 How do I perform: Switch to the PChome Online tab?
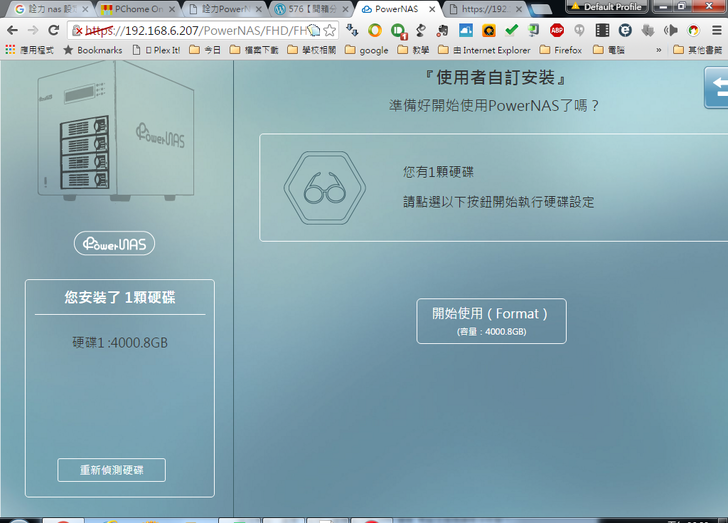pos(138,9)
